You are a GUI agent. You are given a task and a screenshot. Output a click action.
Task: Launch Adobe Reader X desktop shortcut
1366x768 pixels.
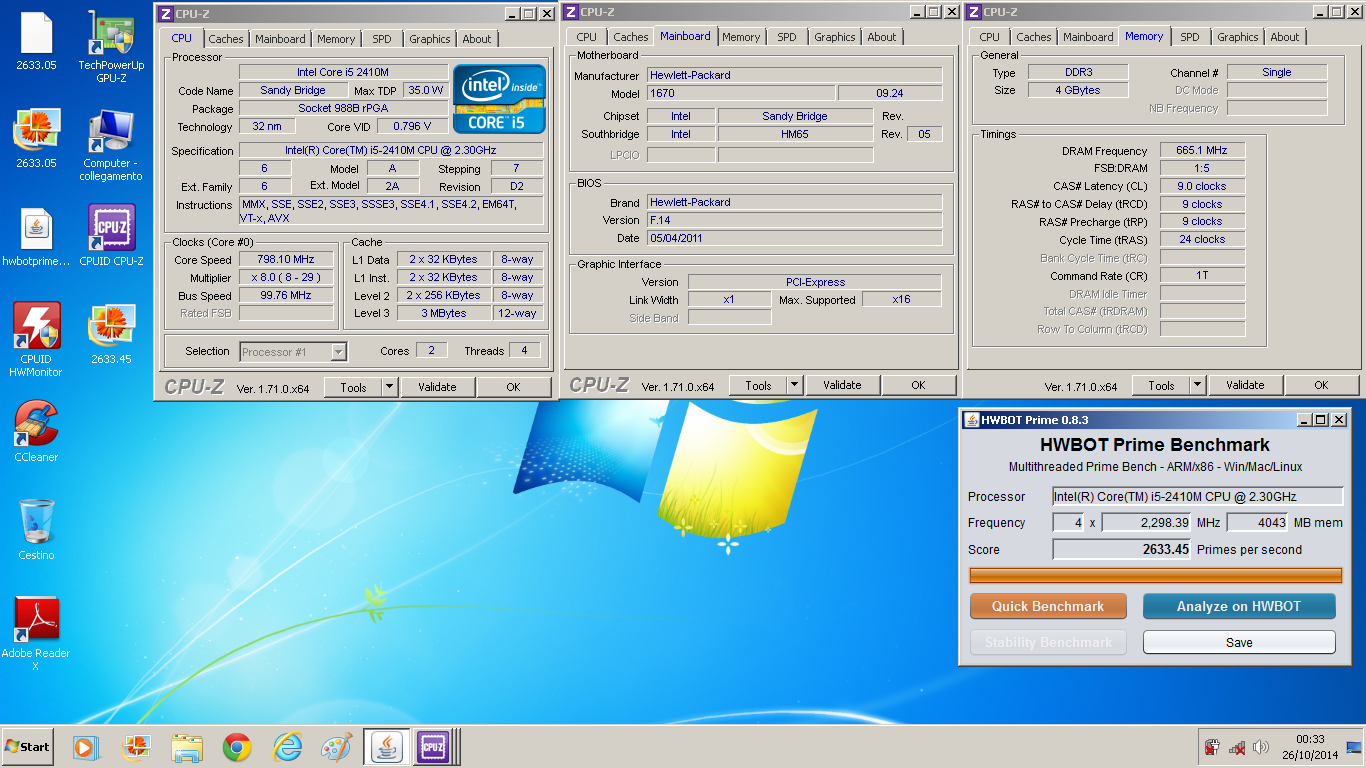click(x=36, y=634)
